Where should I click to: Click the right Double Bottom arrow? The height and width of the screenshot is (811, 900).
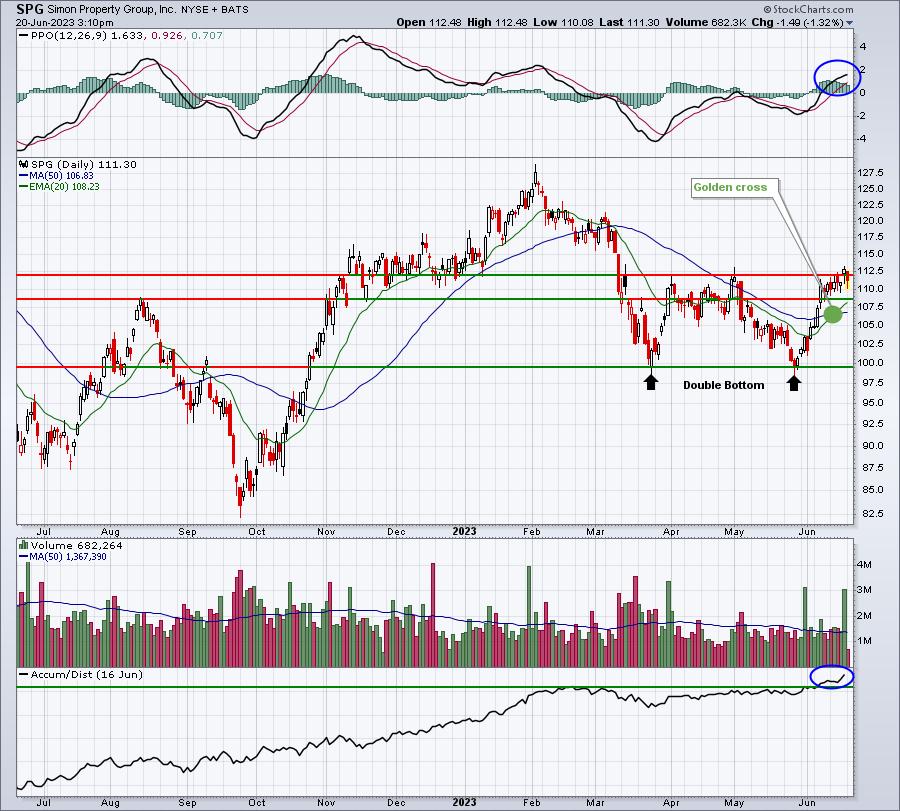794,382
